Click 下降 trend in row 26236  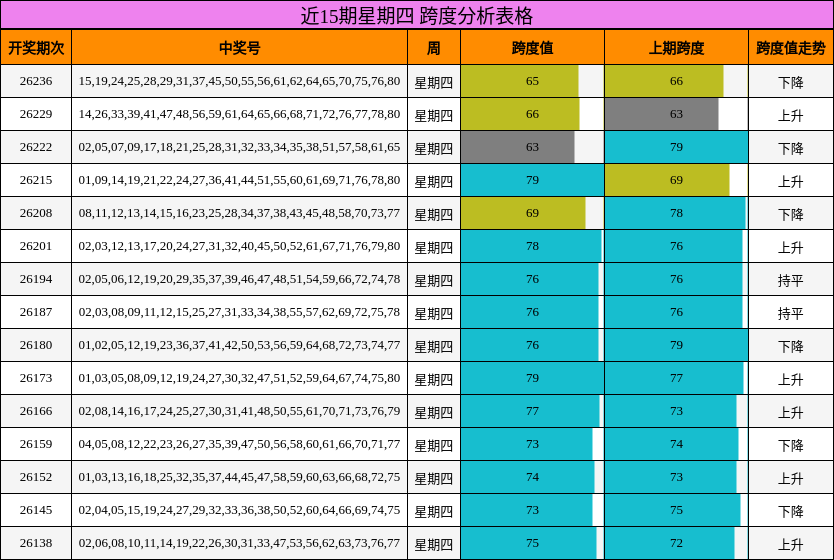[x=791, y=82]
